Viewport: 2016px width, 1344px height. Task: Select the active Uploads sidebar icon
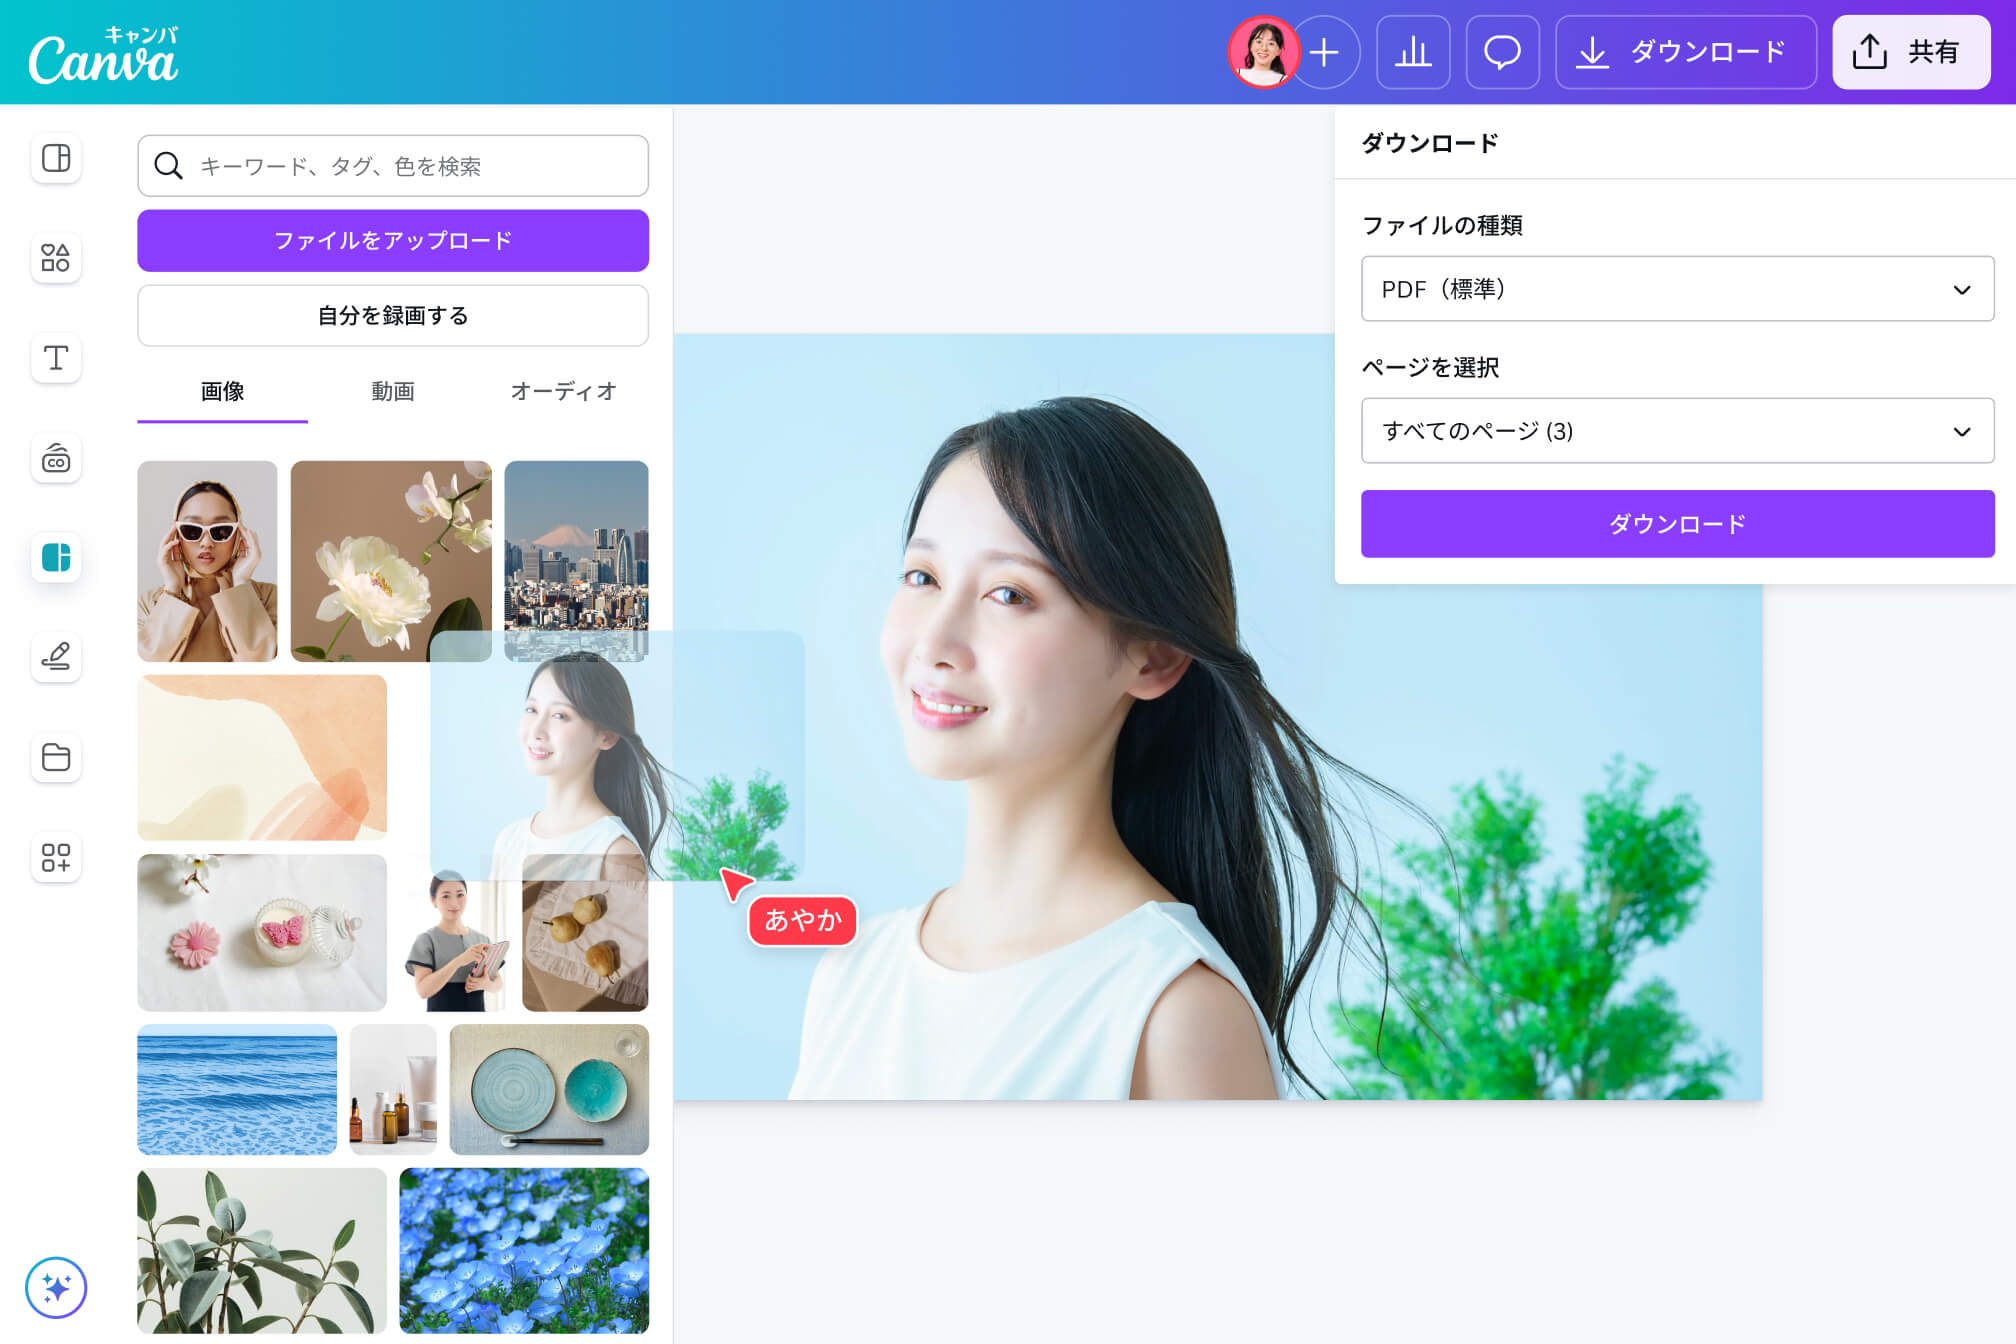coord(56,557)
